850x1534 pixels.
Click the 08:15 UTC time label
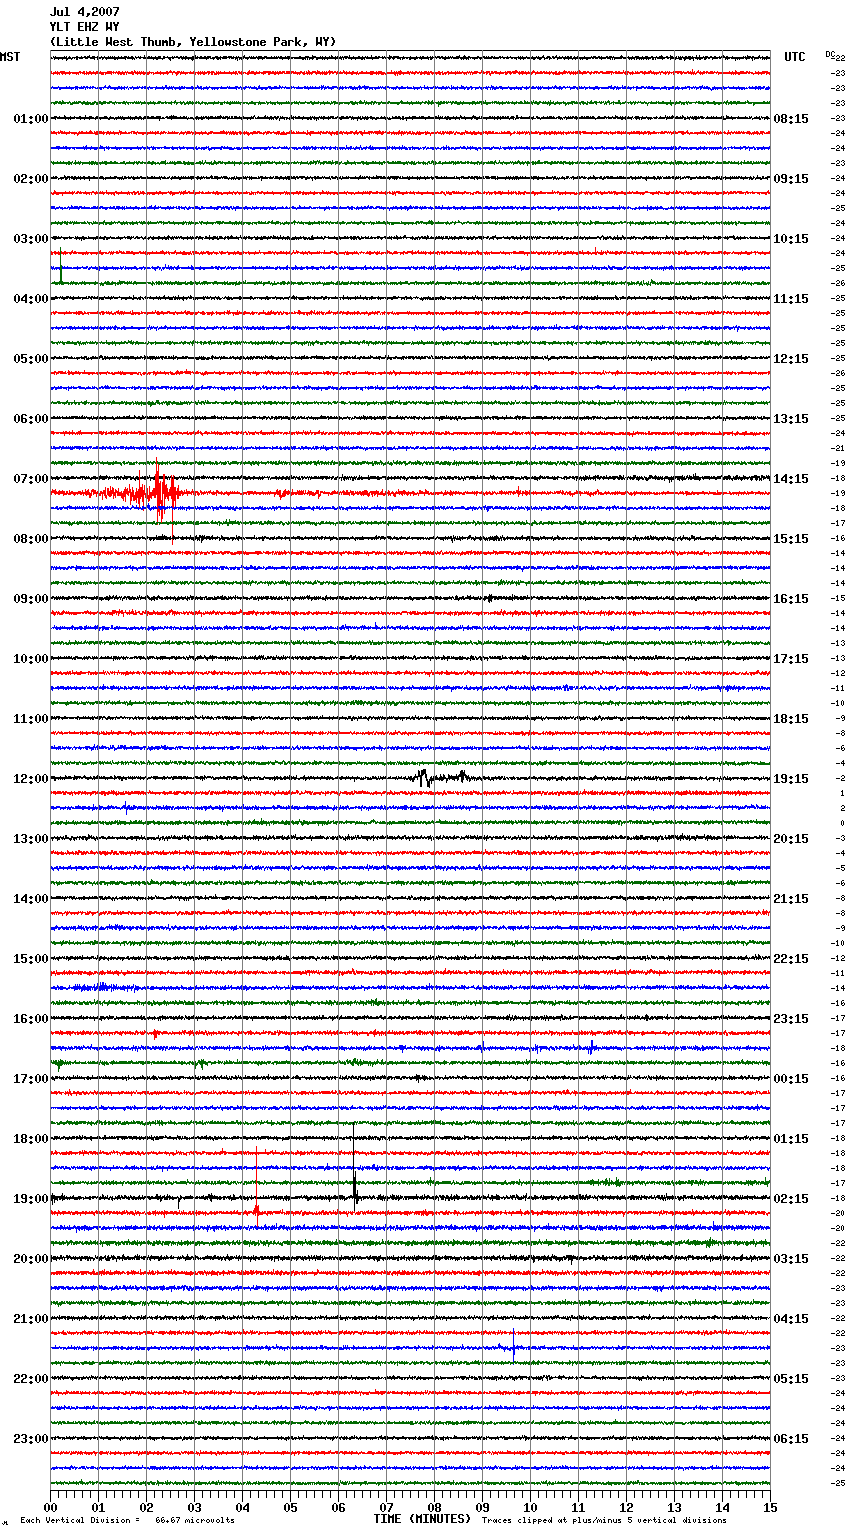791,119
